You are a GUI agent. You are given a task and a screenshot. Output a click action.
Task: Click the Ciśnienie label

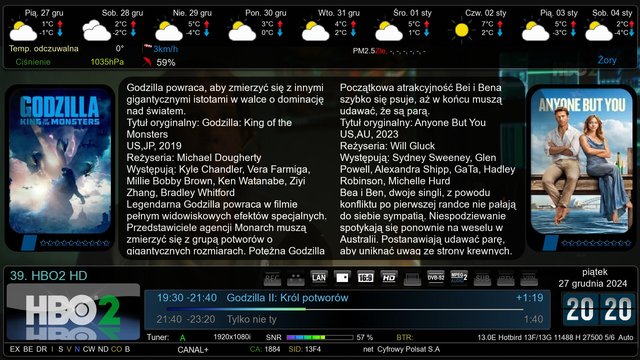(33, 62)
